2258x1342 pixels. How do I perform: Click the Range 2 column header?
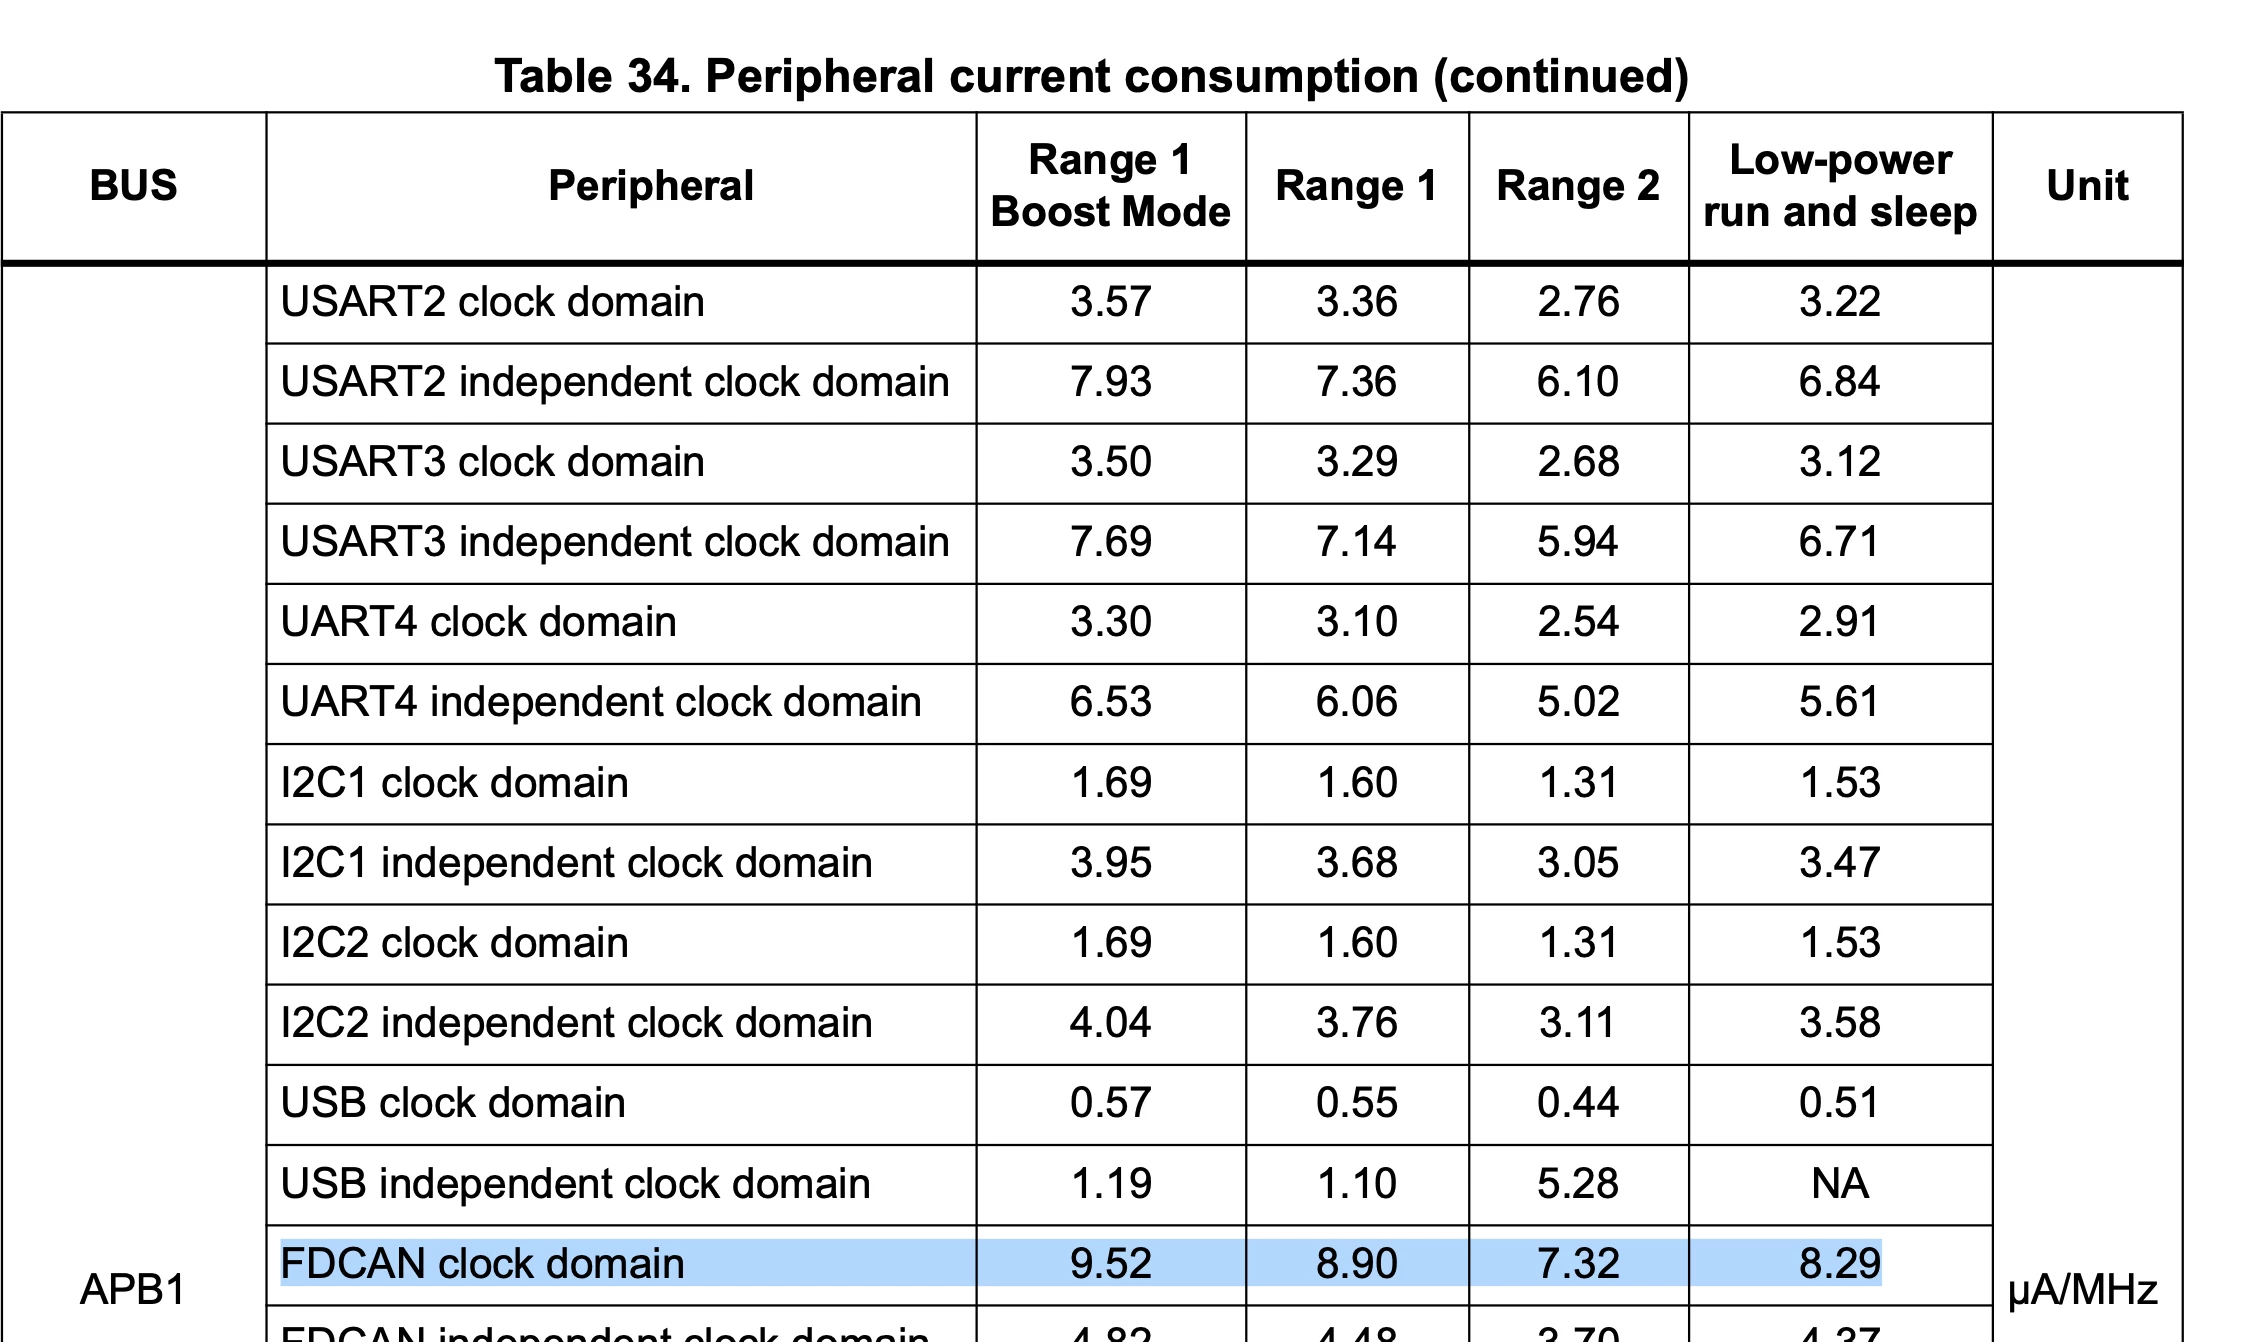tap(1578, 186)
